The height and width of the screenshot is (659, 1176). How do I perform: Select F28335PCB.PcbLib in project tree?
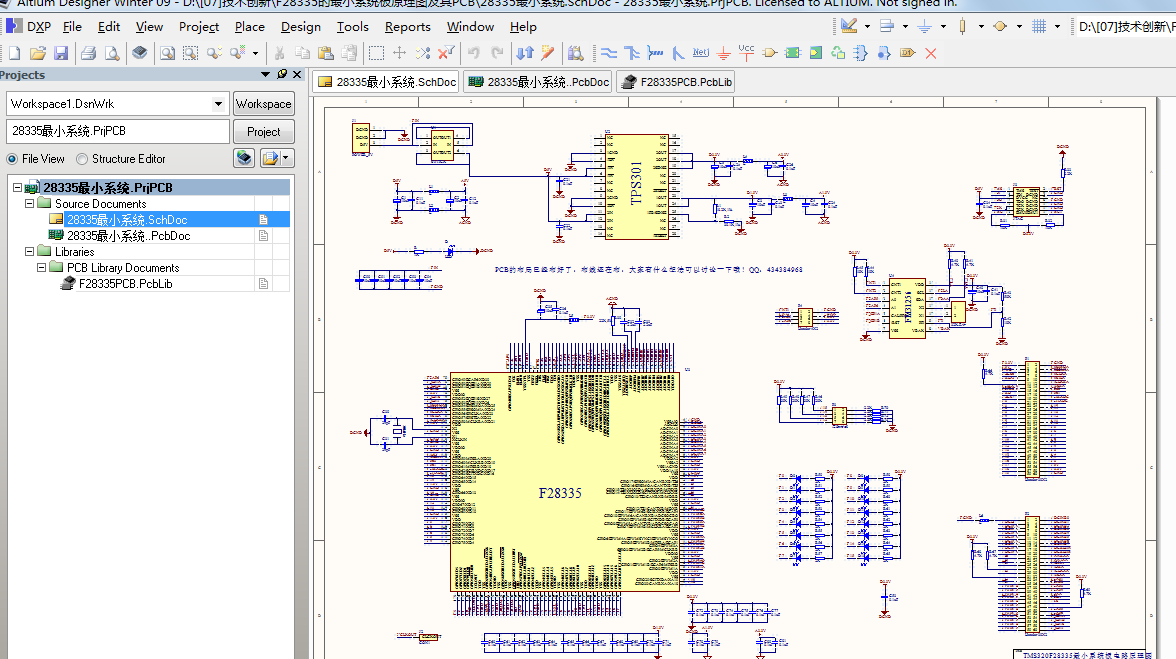(125, 283)
